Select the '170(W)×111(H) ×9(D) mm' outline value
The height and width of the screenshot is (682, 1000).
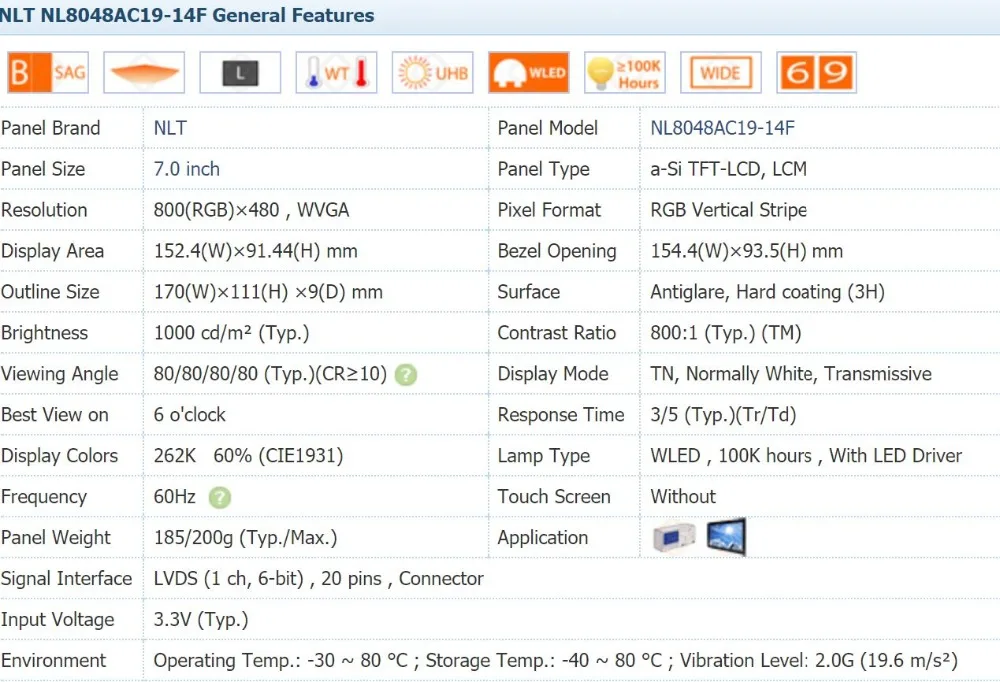click(268, 292)
